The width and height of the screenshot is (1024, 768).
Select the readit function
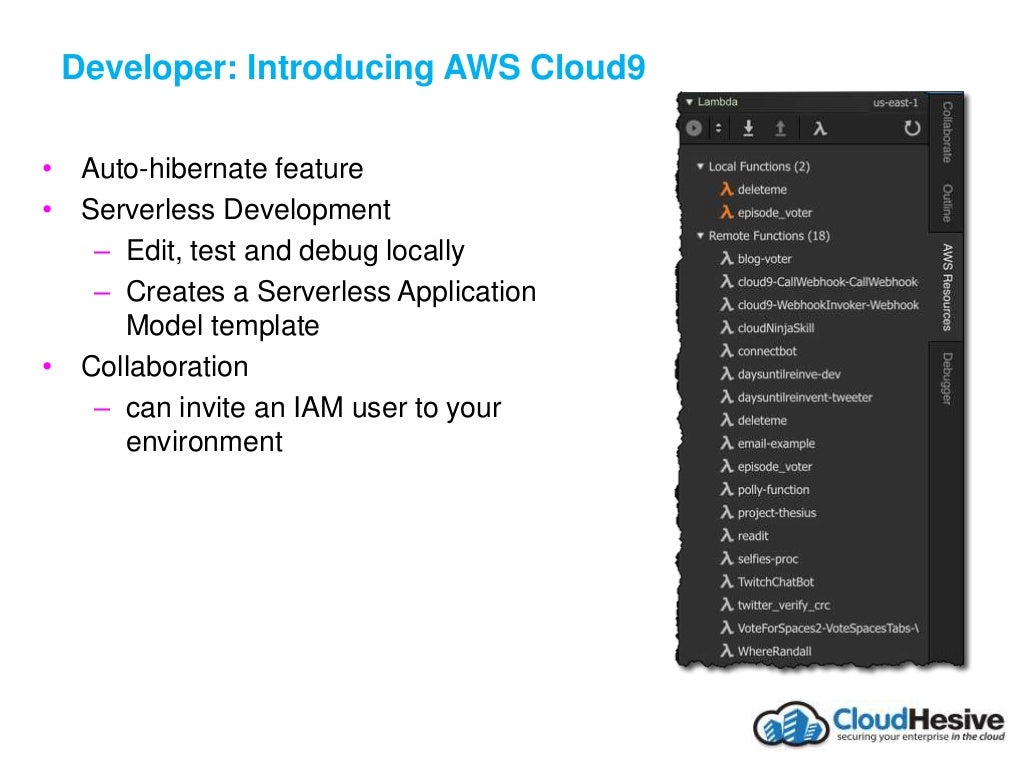(752, 536)
